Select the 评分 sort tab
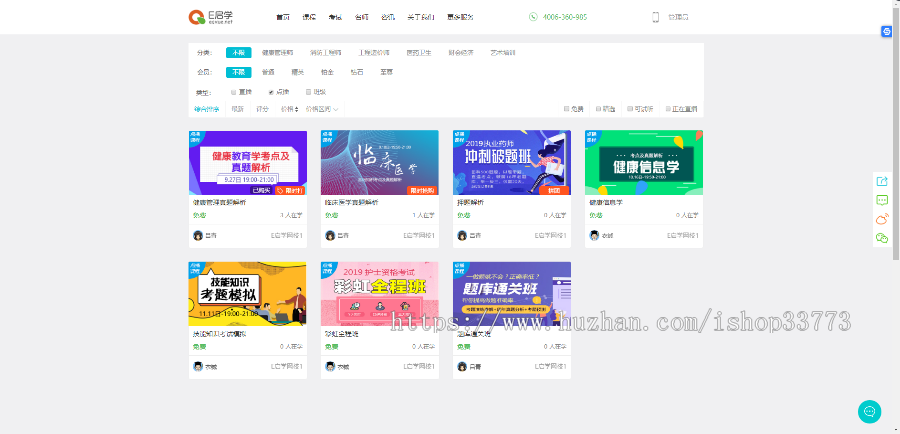This screenshot has width=900, height=434. [x=262, y=108]
